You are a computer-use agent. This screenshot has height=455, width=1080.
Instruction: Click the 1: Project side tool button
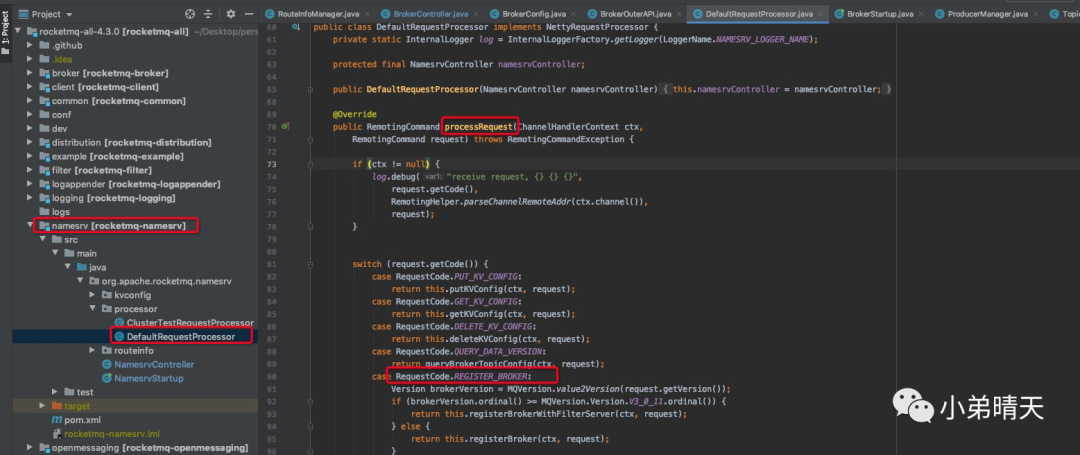pyautogui.click(x=6, y=31)
